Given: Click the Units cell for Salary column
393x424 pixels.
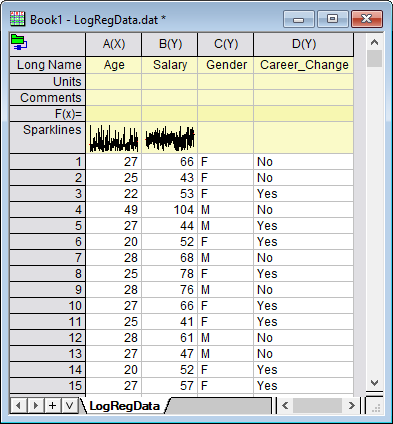Looking at the screenshot, I should [170, 82].
